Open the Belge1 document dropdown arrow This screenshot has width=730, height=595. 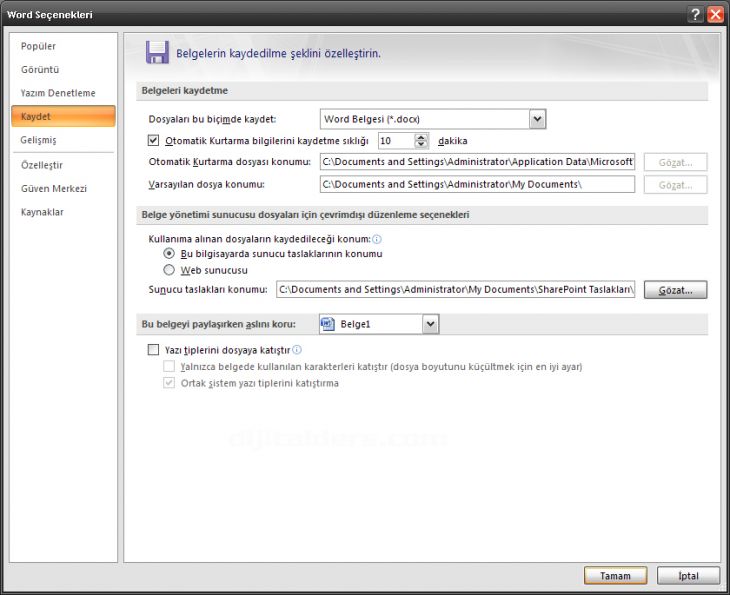pyautogui.click(x=431, y=324)
